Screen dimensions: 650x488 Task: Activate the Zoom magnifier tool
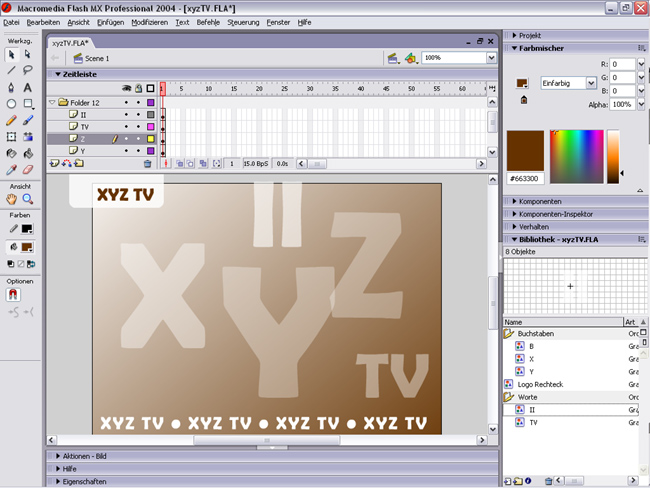[x=27, y=199]
